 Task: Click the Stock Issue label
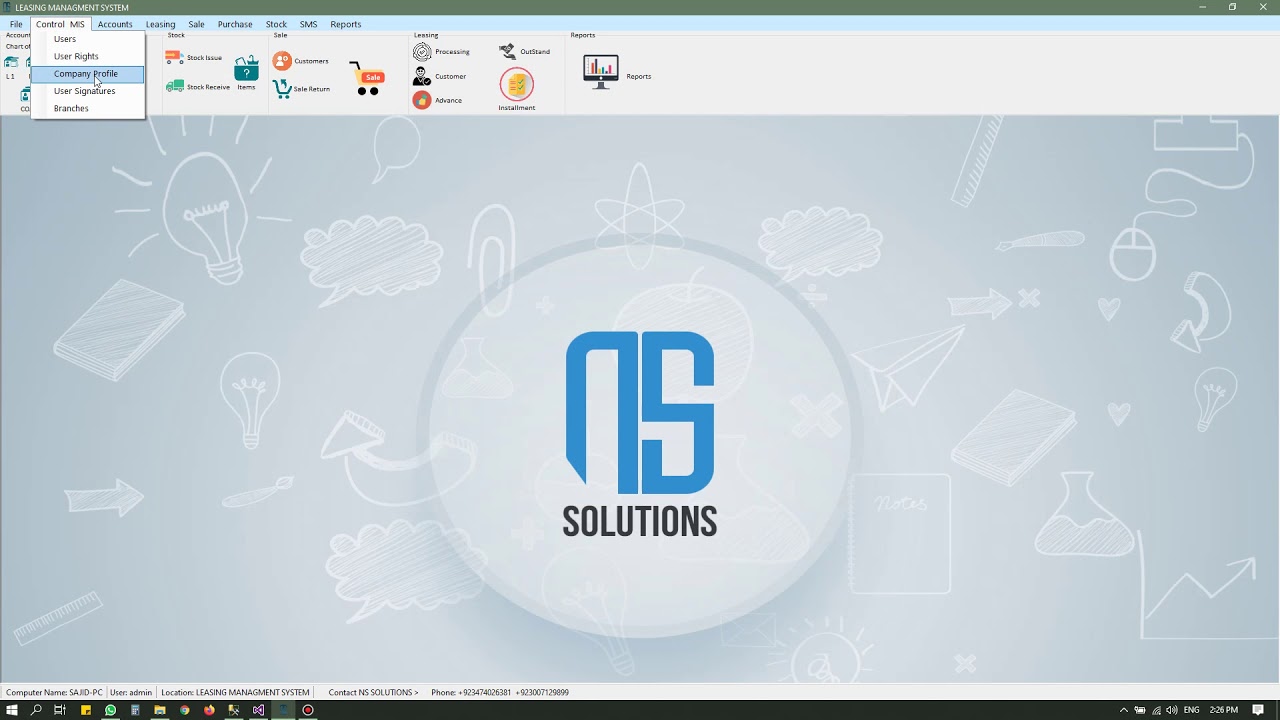tap(204, 58)
